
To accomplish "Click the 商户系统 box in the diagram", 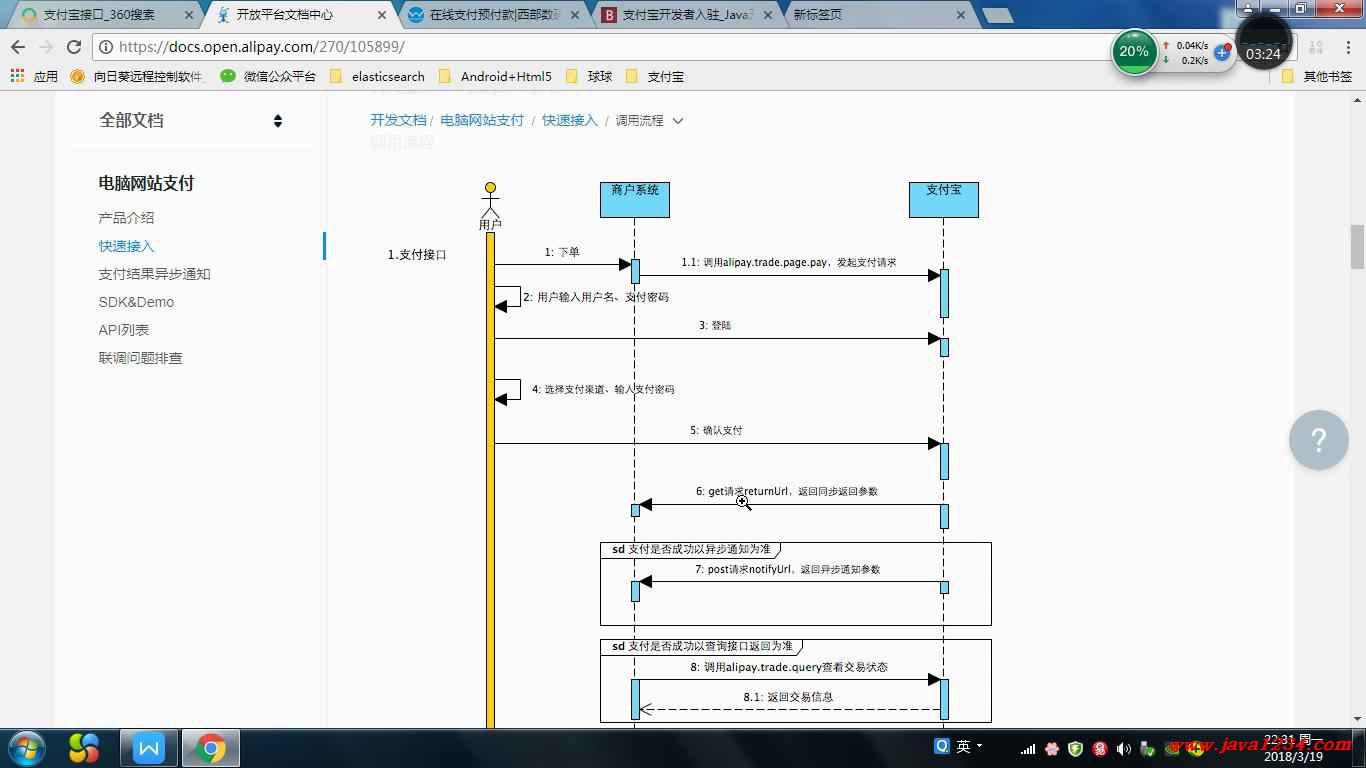I will [x=635, y=199].
